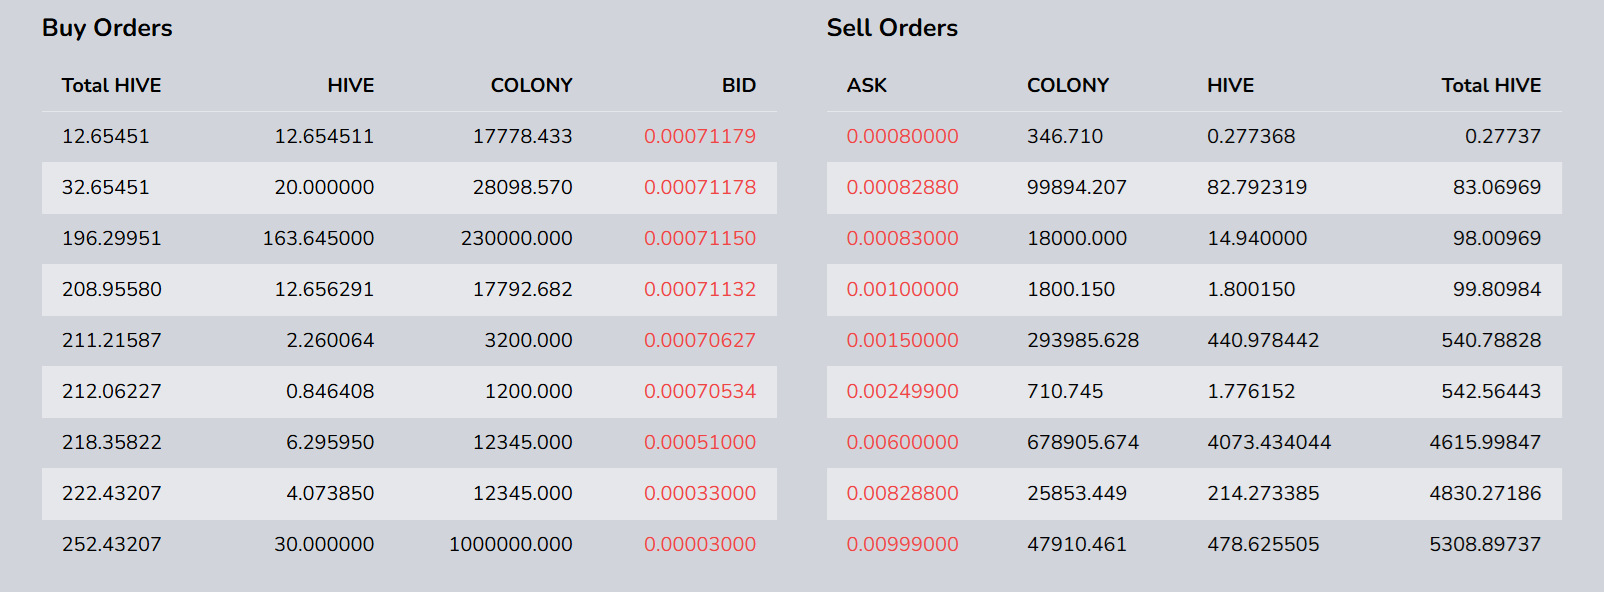Click bid price 0.00071150

point(699,238)
